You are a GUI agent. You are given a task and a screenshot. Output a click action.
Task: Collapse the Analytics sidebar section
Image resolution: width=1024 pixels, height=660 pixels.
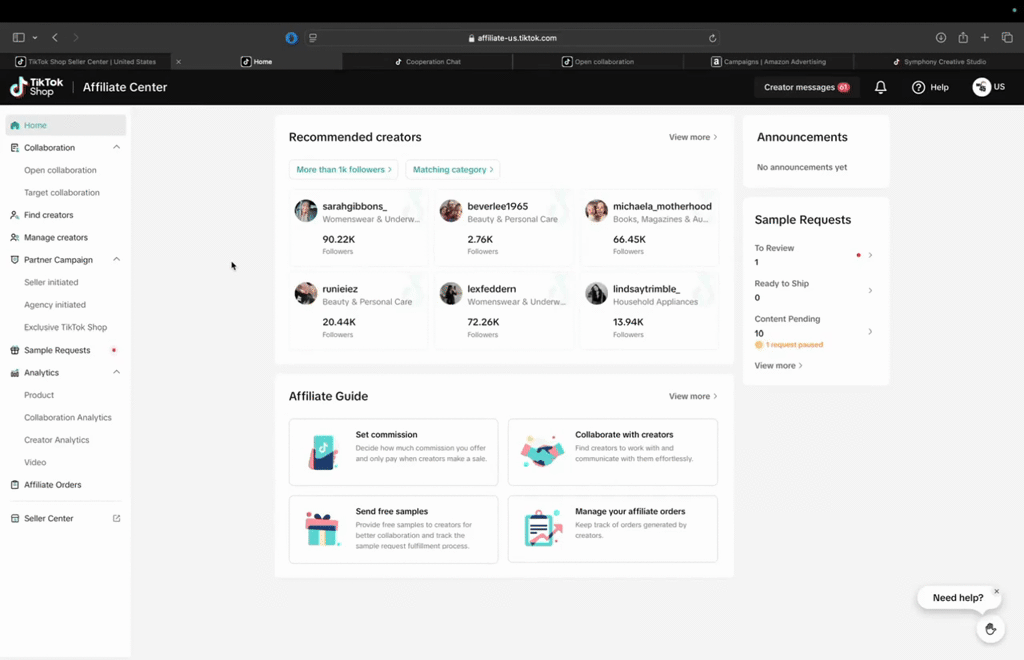[116, 373]
